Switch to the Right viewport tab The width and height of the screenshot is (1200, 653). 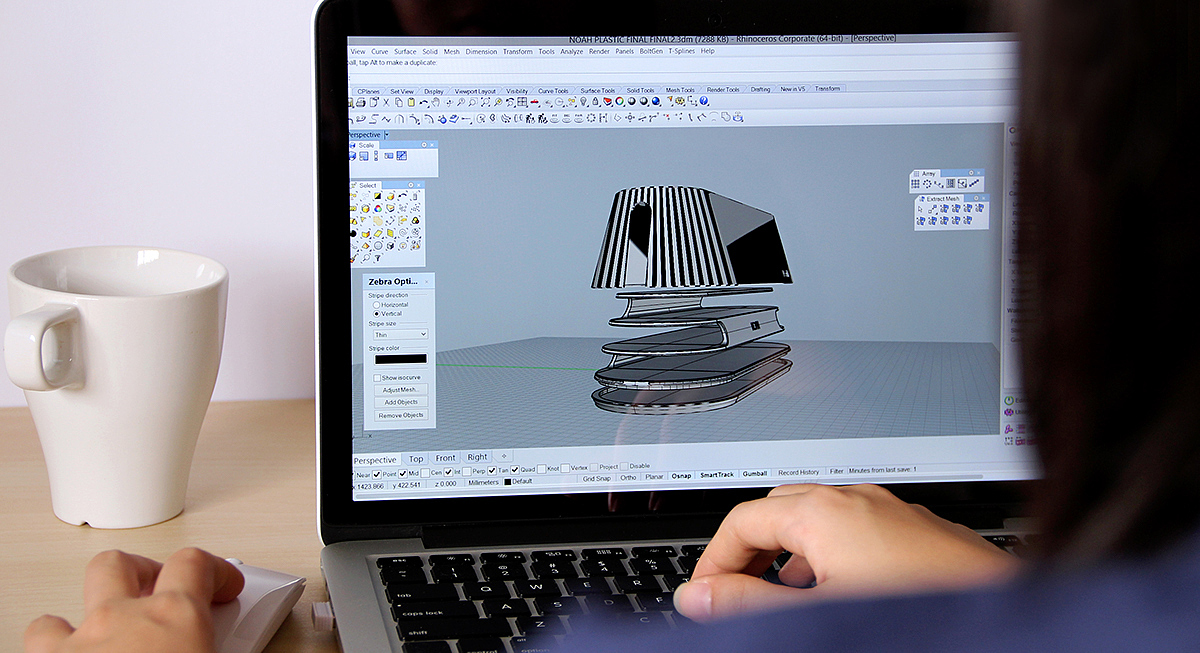coord(478,457)
